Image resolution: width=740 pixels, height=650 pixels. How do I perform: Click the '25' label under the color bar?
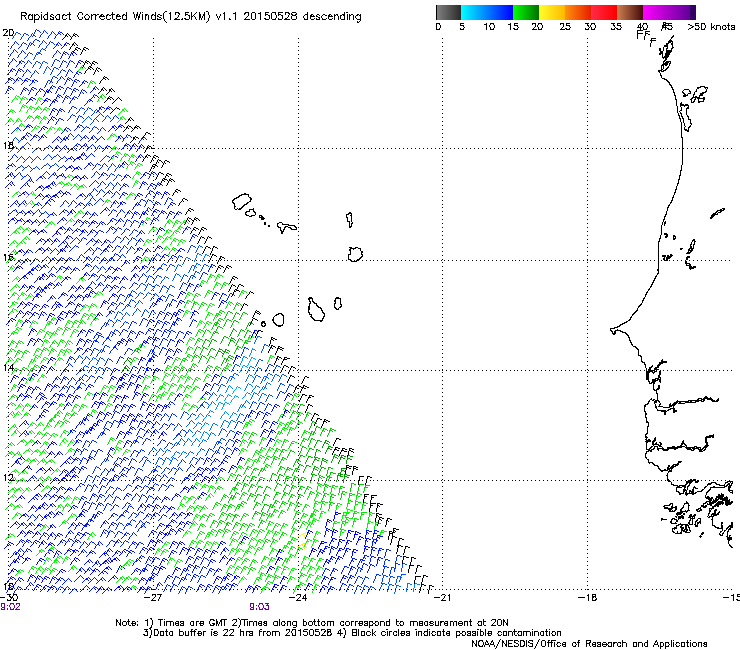coord(565,27)
